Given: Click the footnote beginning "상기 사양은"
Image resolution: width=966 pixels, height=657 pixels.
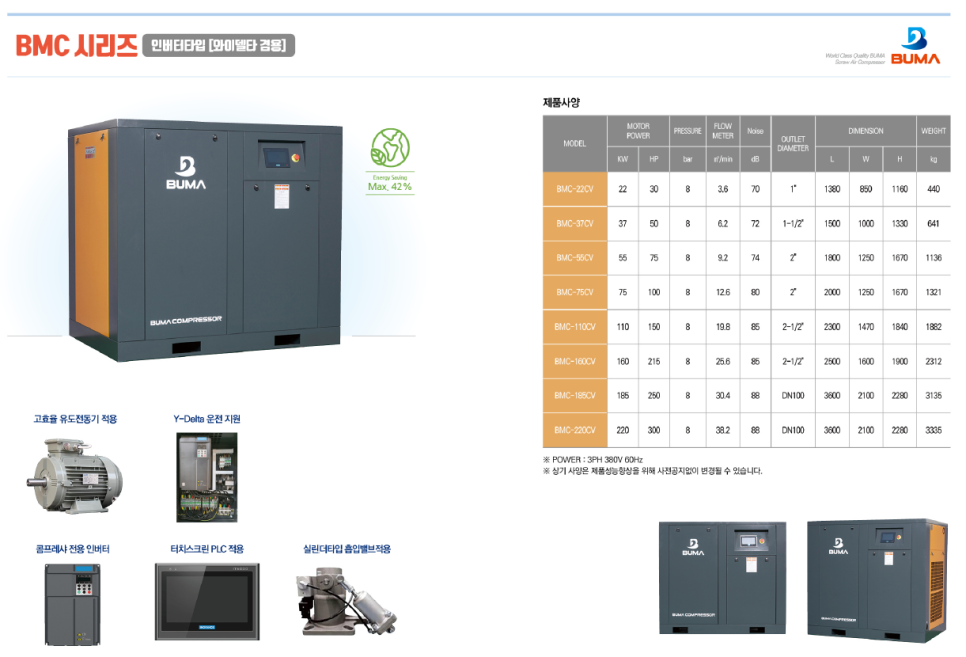Looking at the screenshot, I should [652, 471].
